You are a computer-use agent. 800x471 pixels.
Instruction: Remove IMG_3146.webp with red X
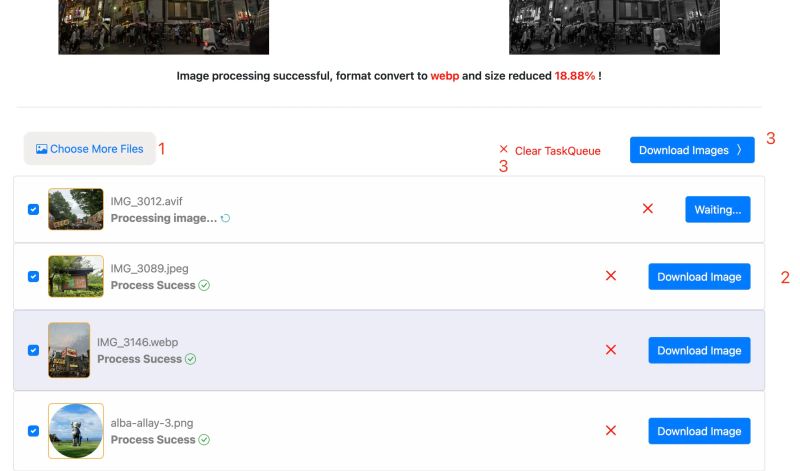click(x=611, y=350)
